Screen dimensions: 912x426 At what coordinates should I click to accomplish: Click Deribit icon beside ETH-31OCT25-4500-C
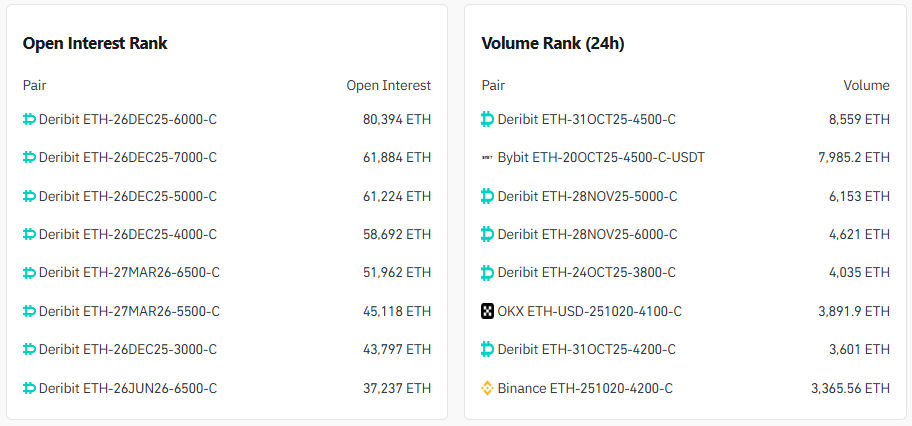pos(488,120)
